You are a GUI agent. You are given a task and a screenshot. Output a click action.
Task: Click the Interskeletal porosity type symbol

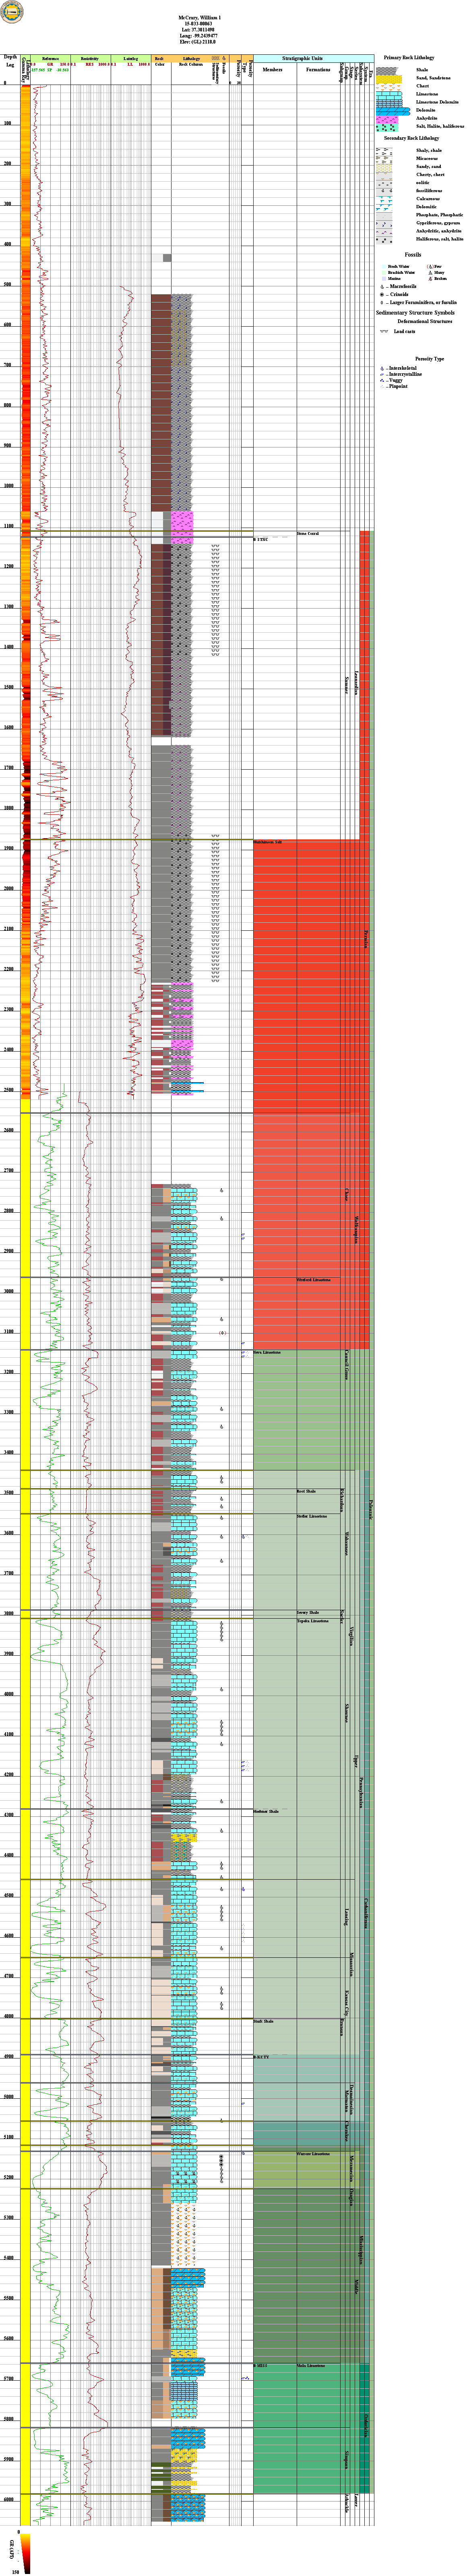[x=382, y=368]
